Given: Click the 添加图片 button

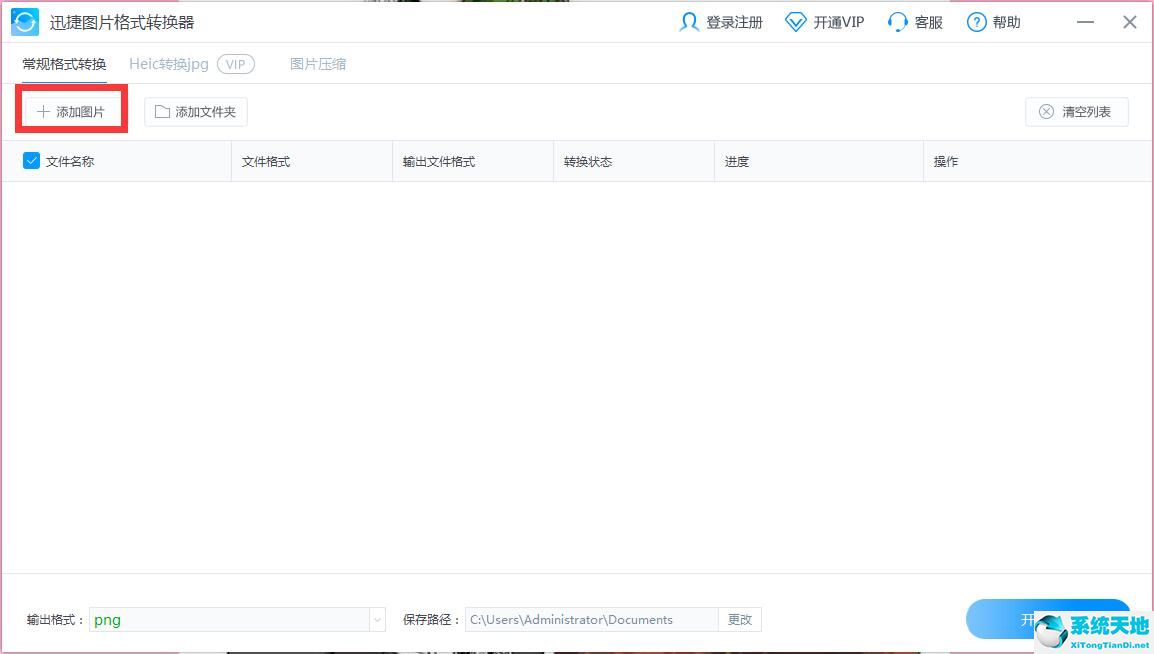Looking at the screenshot, I should point(71,112).
